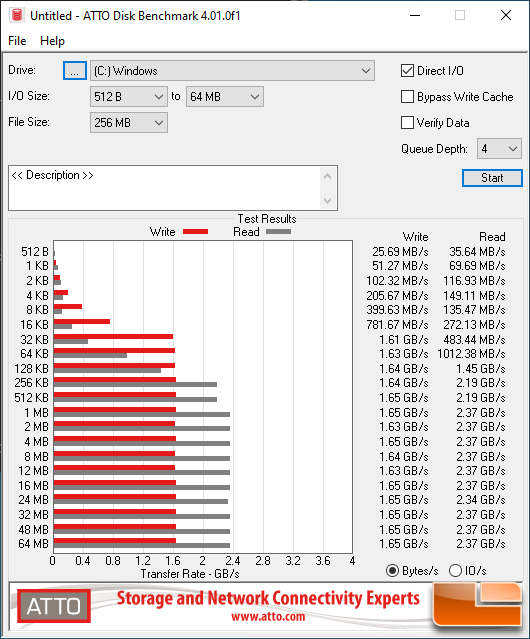The width and height of the screenshot is (530, 639).
Task: Click the ATTO Disk Benchmark title bar icon
Action: 17,15
